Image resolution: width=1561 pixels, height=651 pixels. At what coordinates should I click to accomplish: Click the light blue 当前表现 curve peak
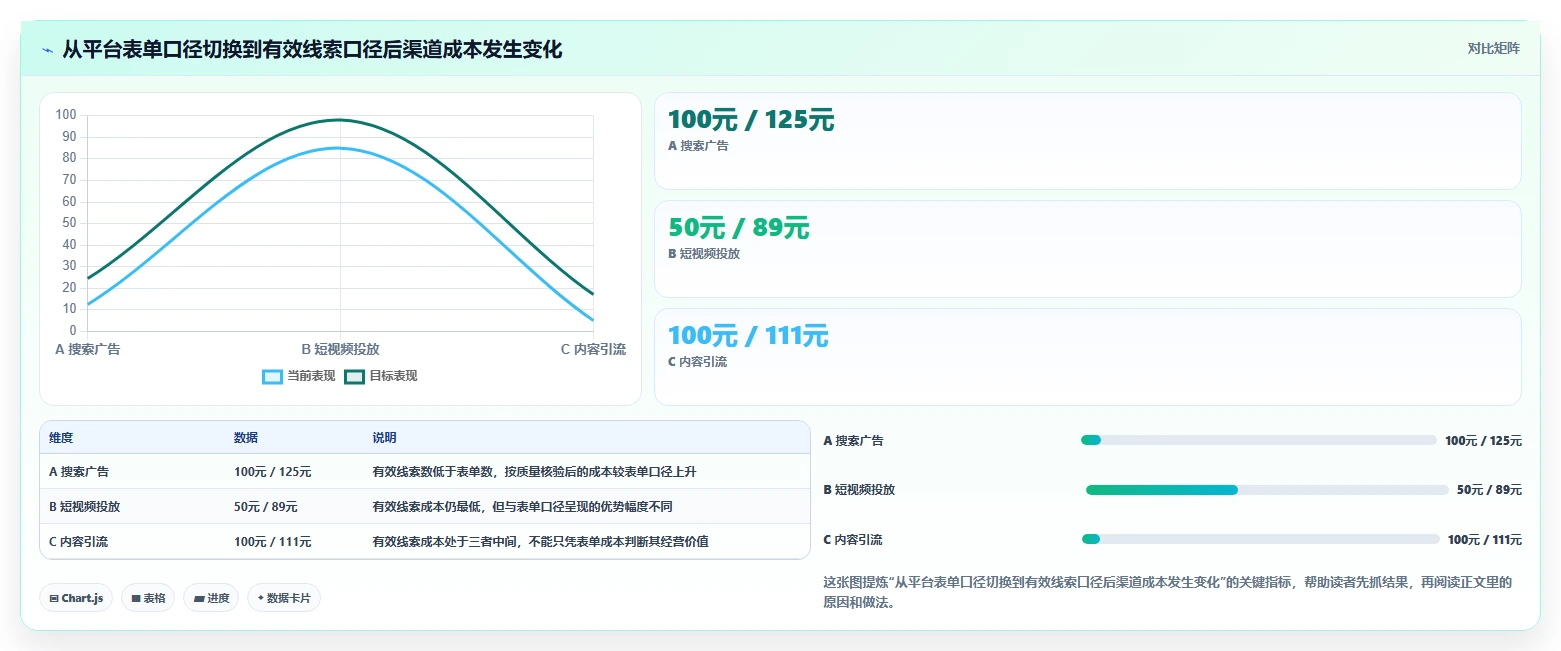tap(340, 148)
